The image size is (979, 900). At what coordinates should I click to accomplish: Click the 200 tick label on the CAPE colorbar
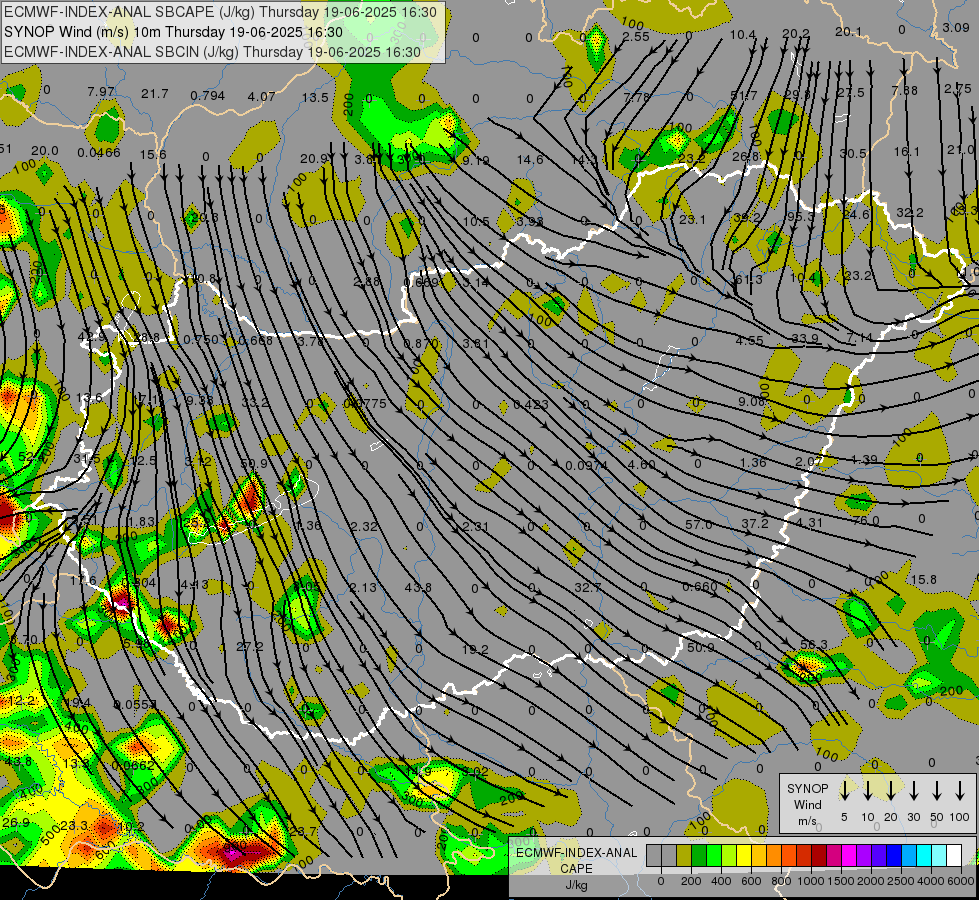pos(691,881)
